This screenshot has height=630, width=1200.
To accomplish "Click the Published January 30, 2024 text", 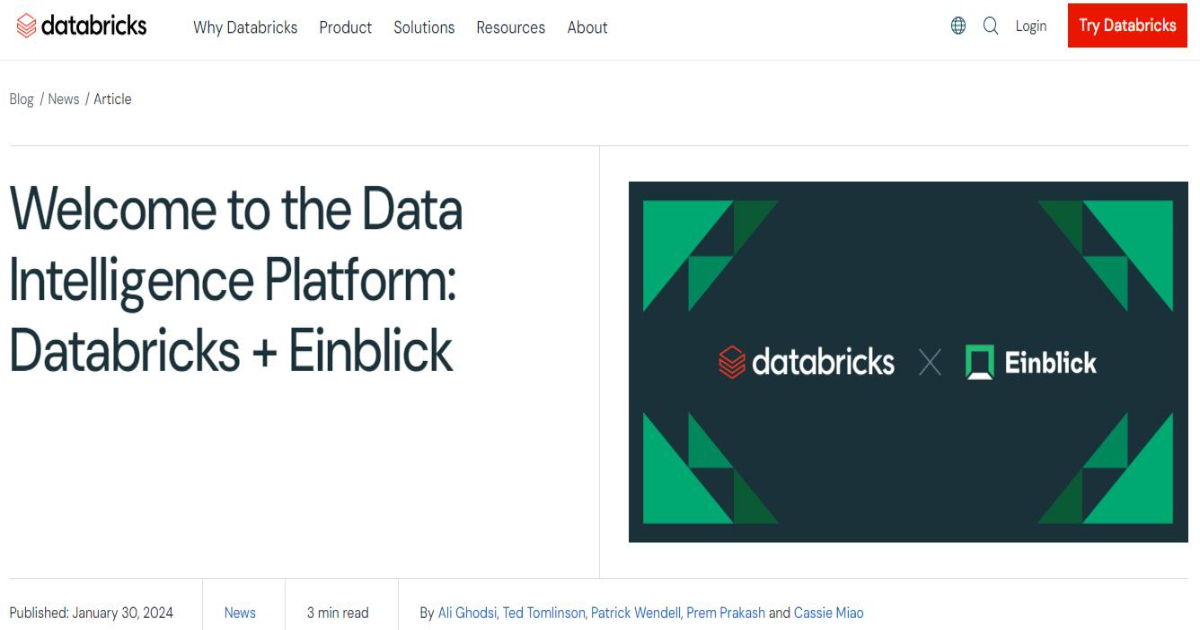I will tap(91, 613).
